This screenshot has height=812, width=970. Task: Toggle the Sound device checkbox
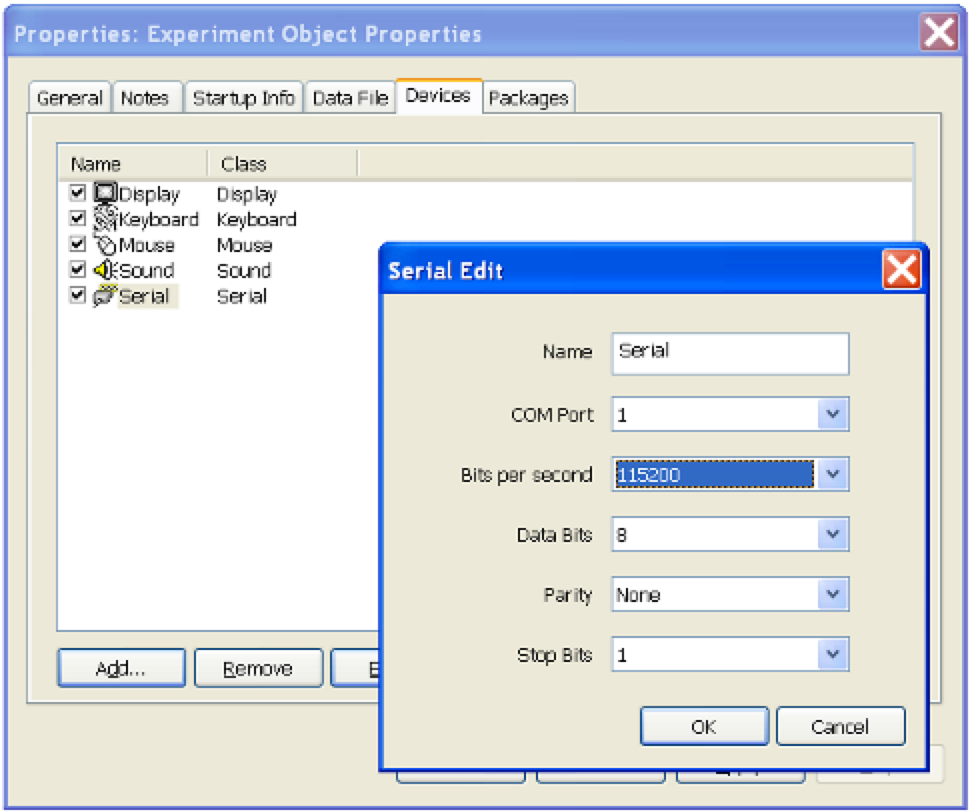click(78, 270)
